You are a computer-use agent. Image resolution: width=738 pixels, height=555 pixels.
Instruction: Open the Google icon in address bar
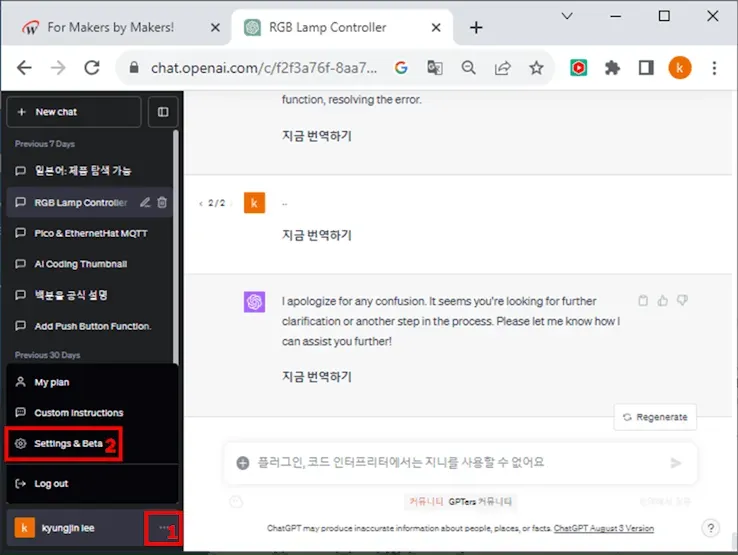pos(401,68)
